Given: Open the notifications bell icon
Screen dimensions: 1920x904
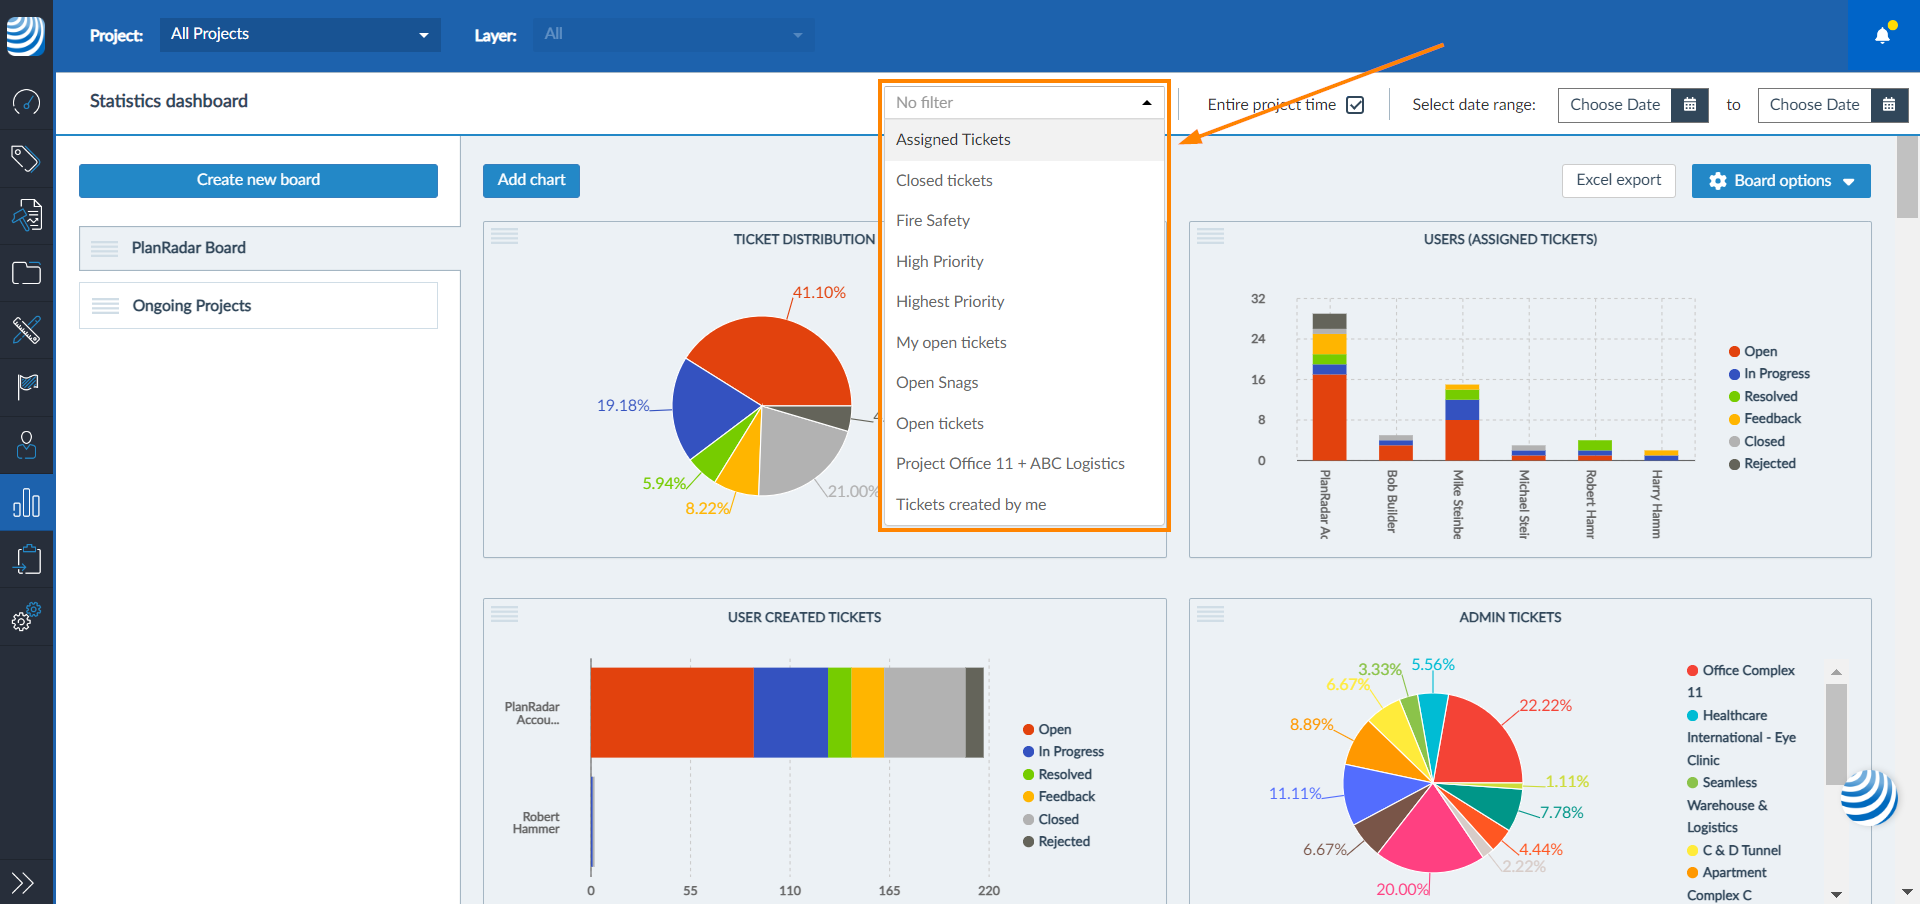Looking at the screenshot, I should 1882,35.
